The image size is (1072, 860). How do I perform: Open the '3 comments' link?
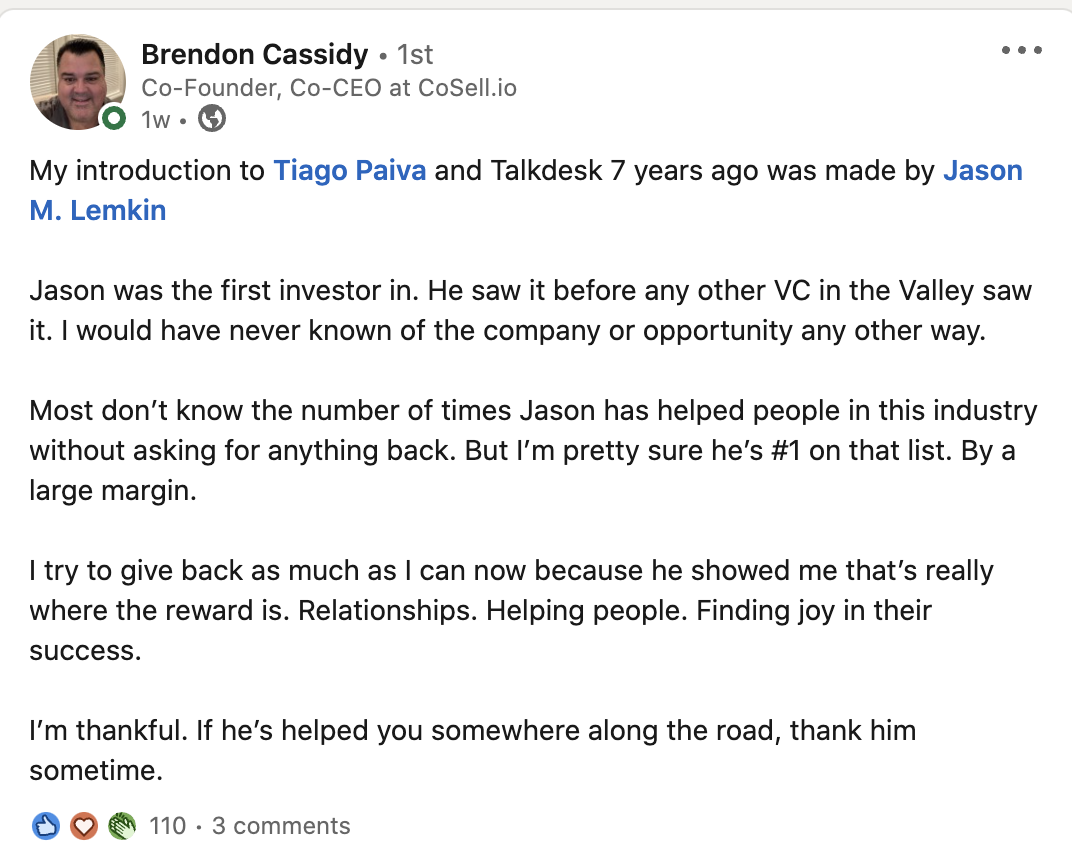(281, 826)
